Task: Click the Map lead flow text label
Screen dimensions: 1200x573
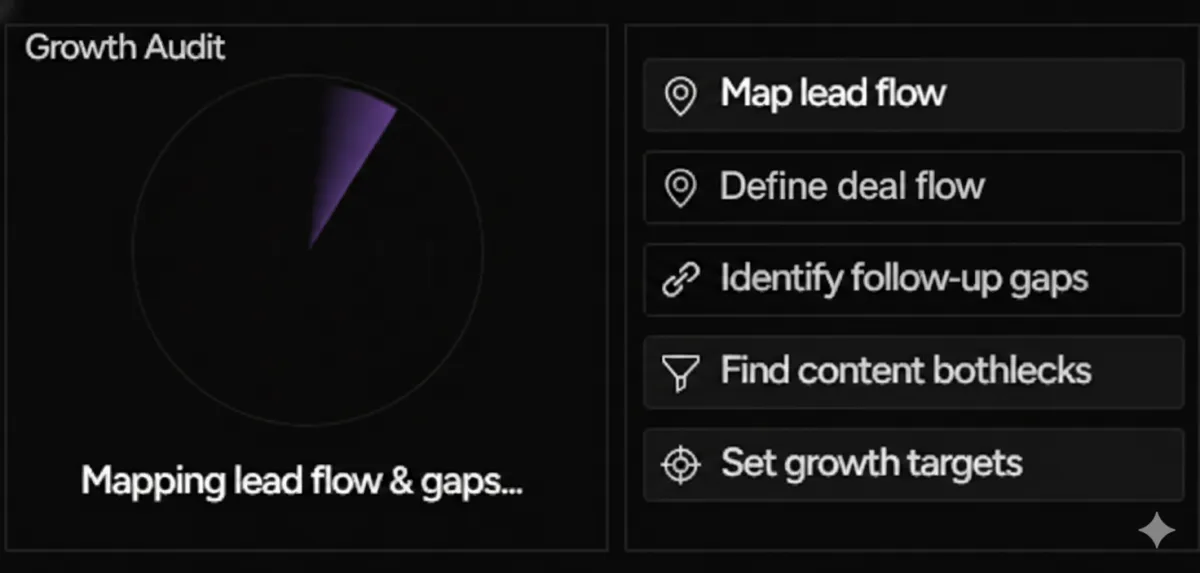Action: click(x=832, y=94)
